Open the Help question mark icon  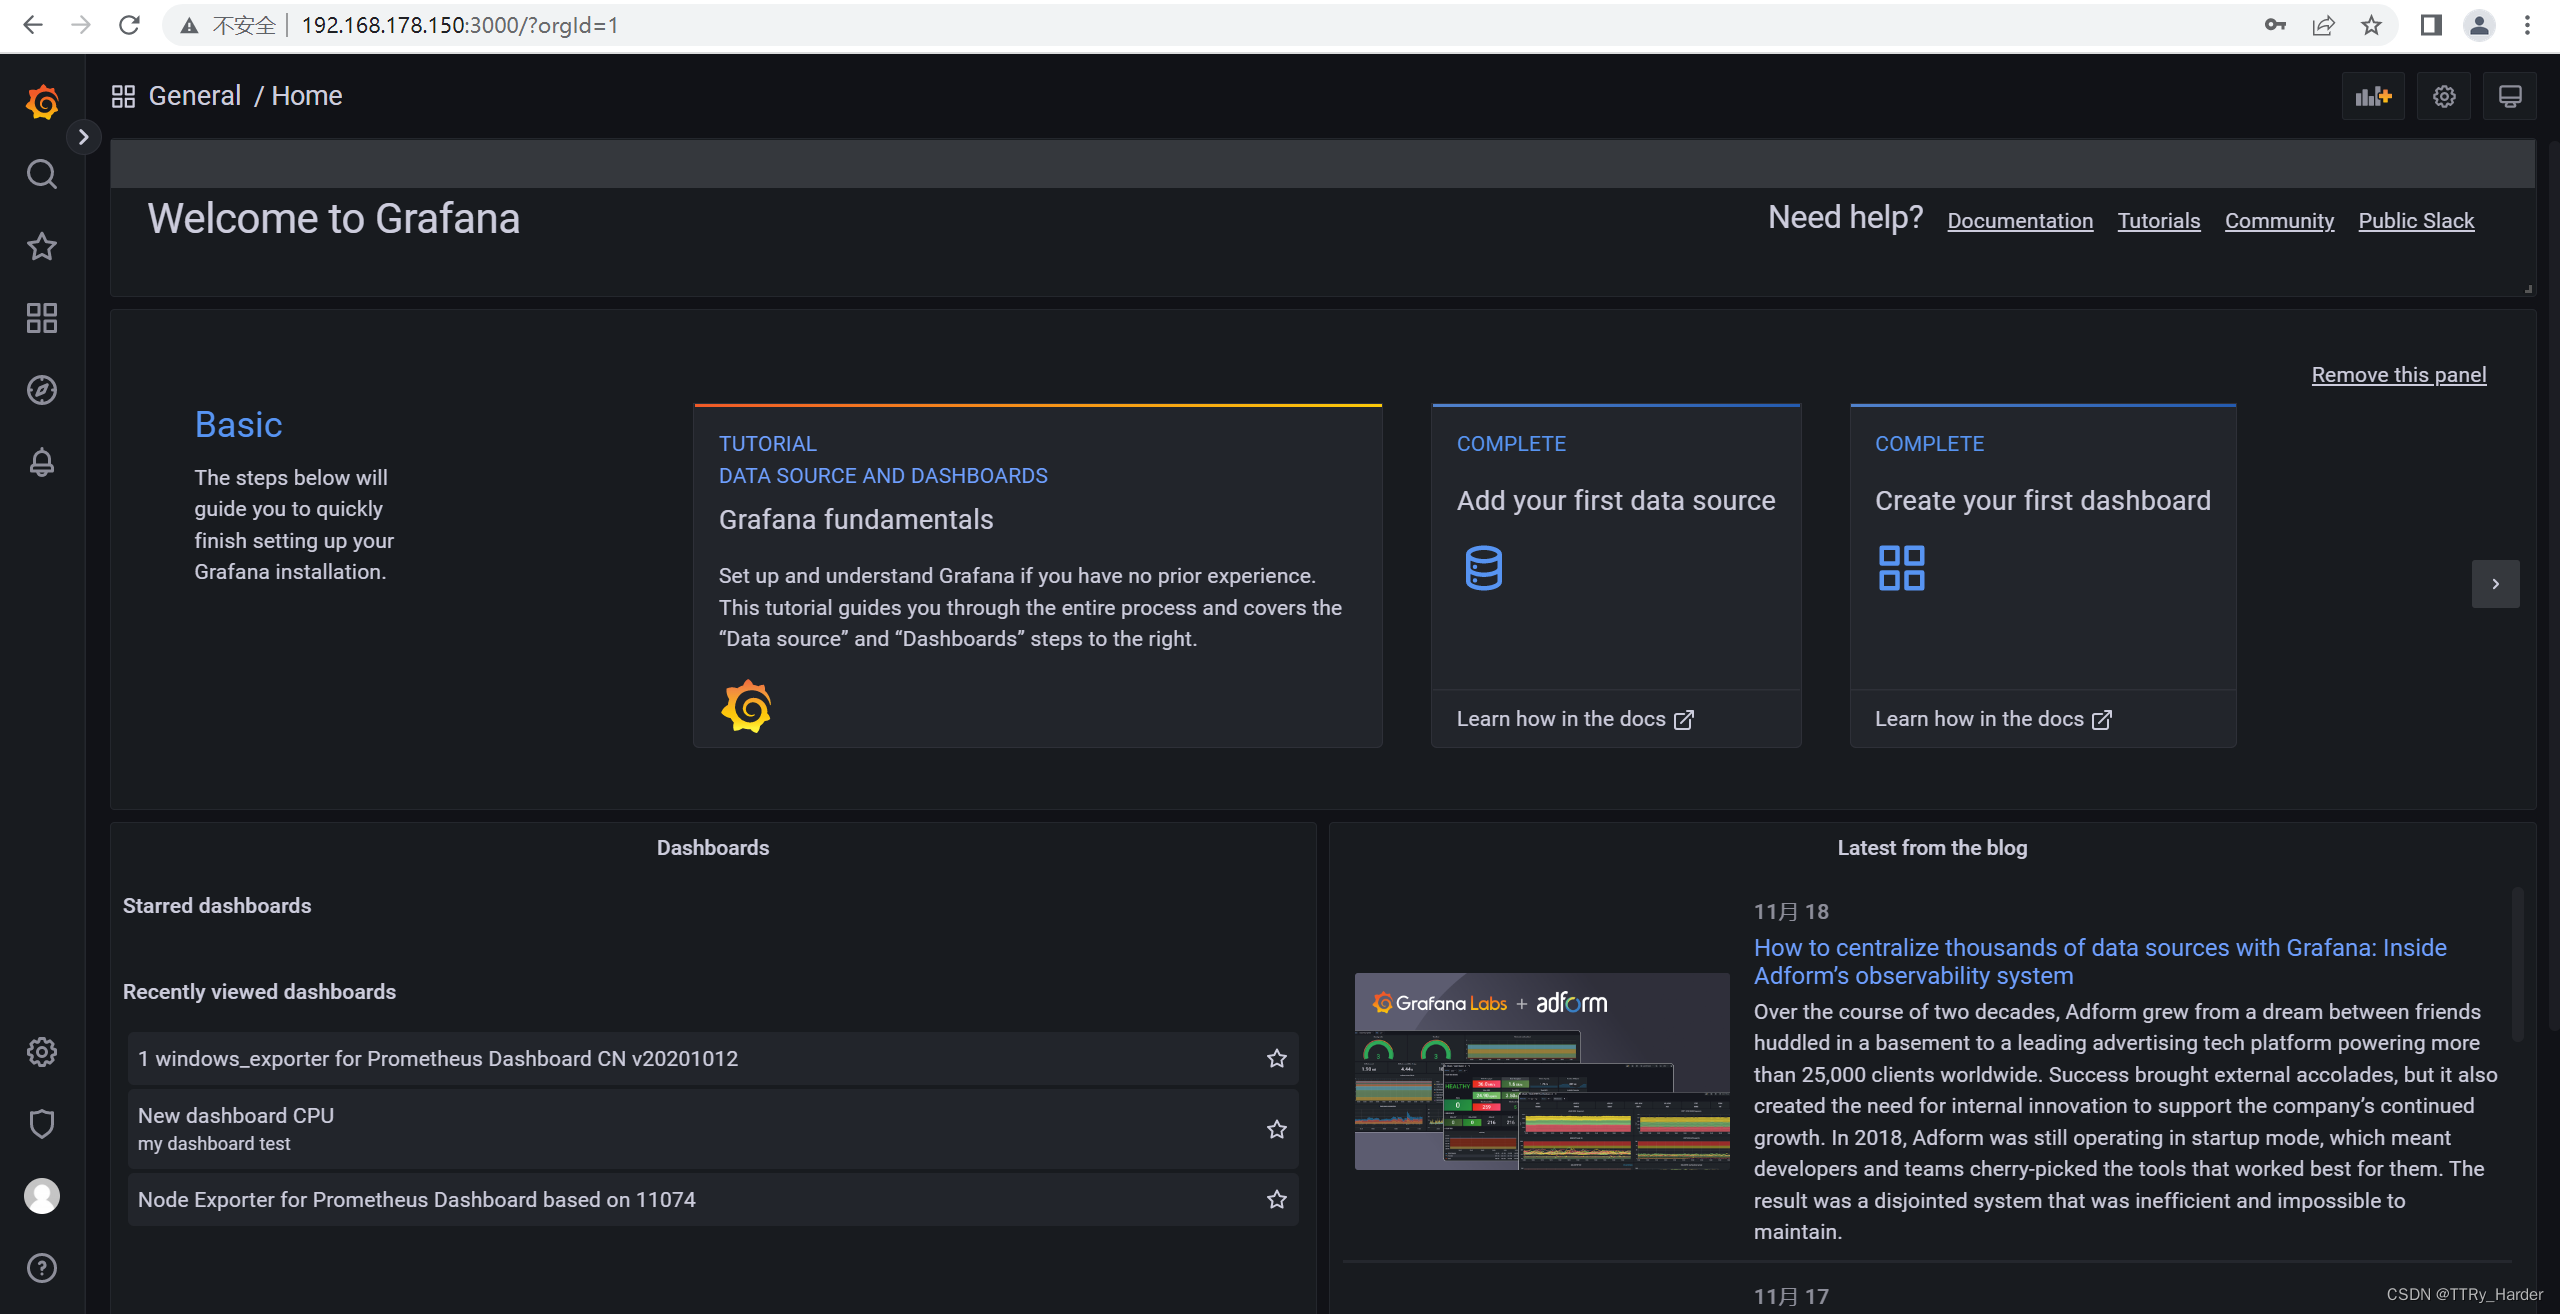[42, 1268]
